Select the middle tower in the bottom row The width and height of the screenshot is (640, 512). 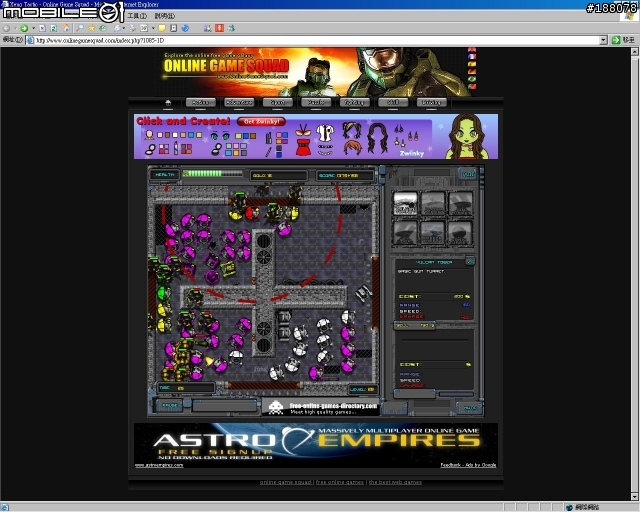tap(433, 233)
